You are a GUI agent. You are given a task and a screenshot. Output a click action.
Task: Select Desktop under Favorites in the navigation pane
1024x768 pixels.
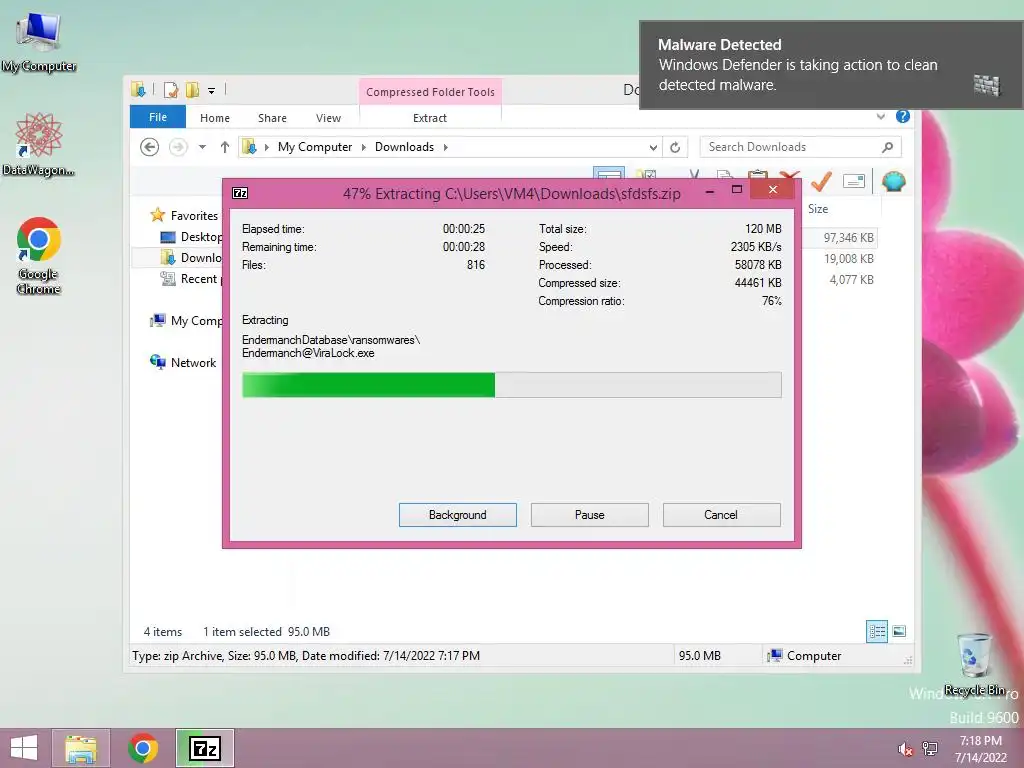click(193, 236)
